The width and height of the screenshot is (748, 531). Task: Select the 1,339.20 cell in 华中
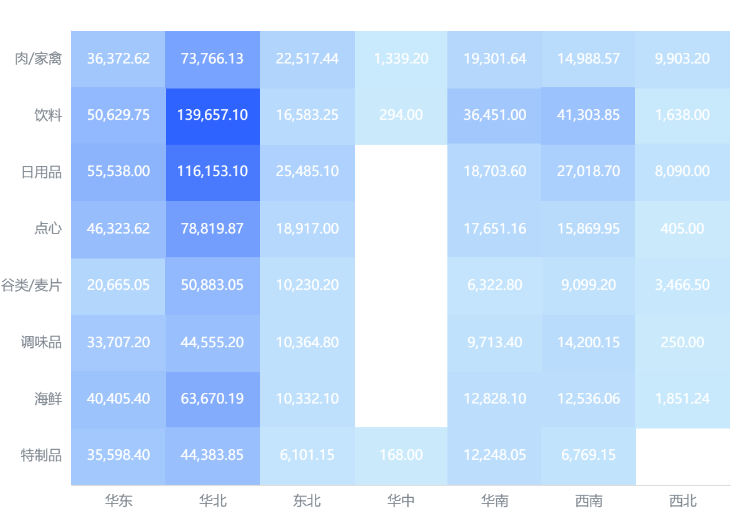(x=401, y=59)
